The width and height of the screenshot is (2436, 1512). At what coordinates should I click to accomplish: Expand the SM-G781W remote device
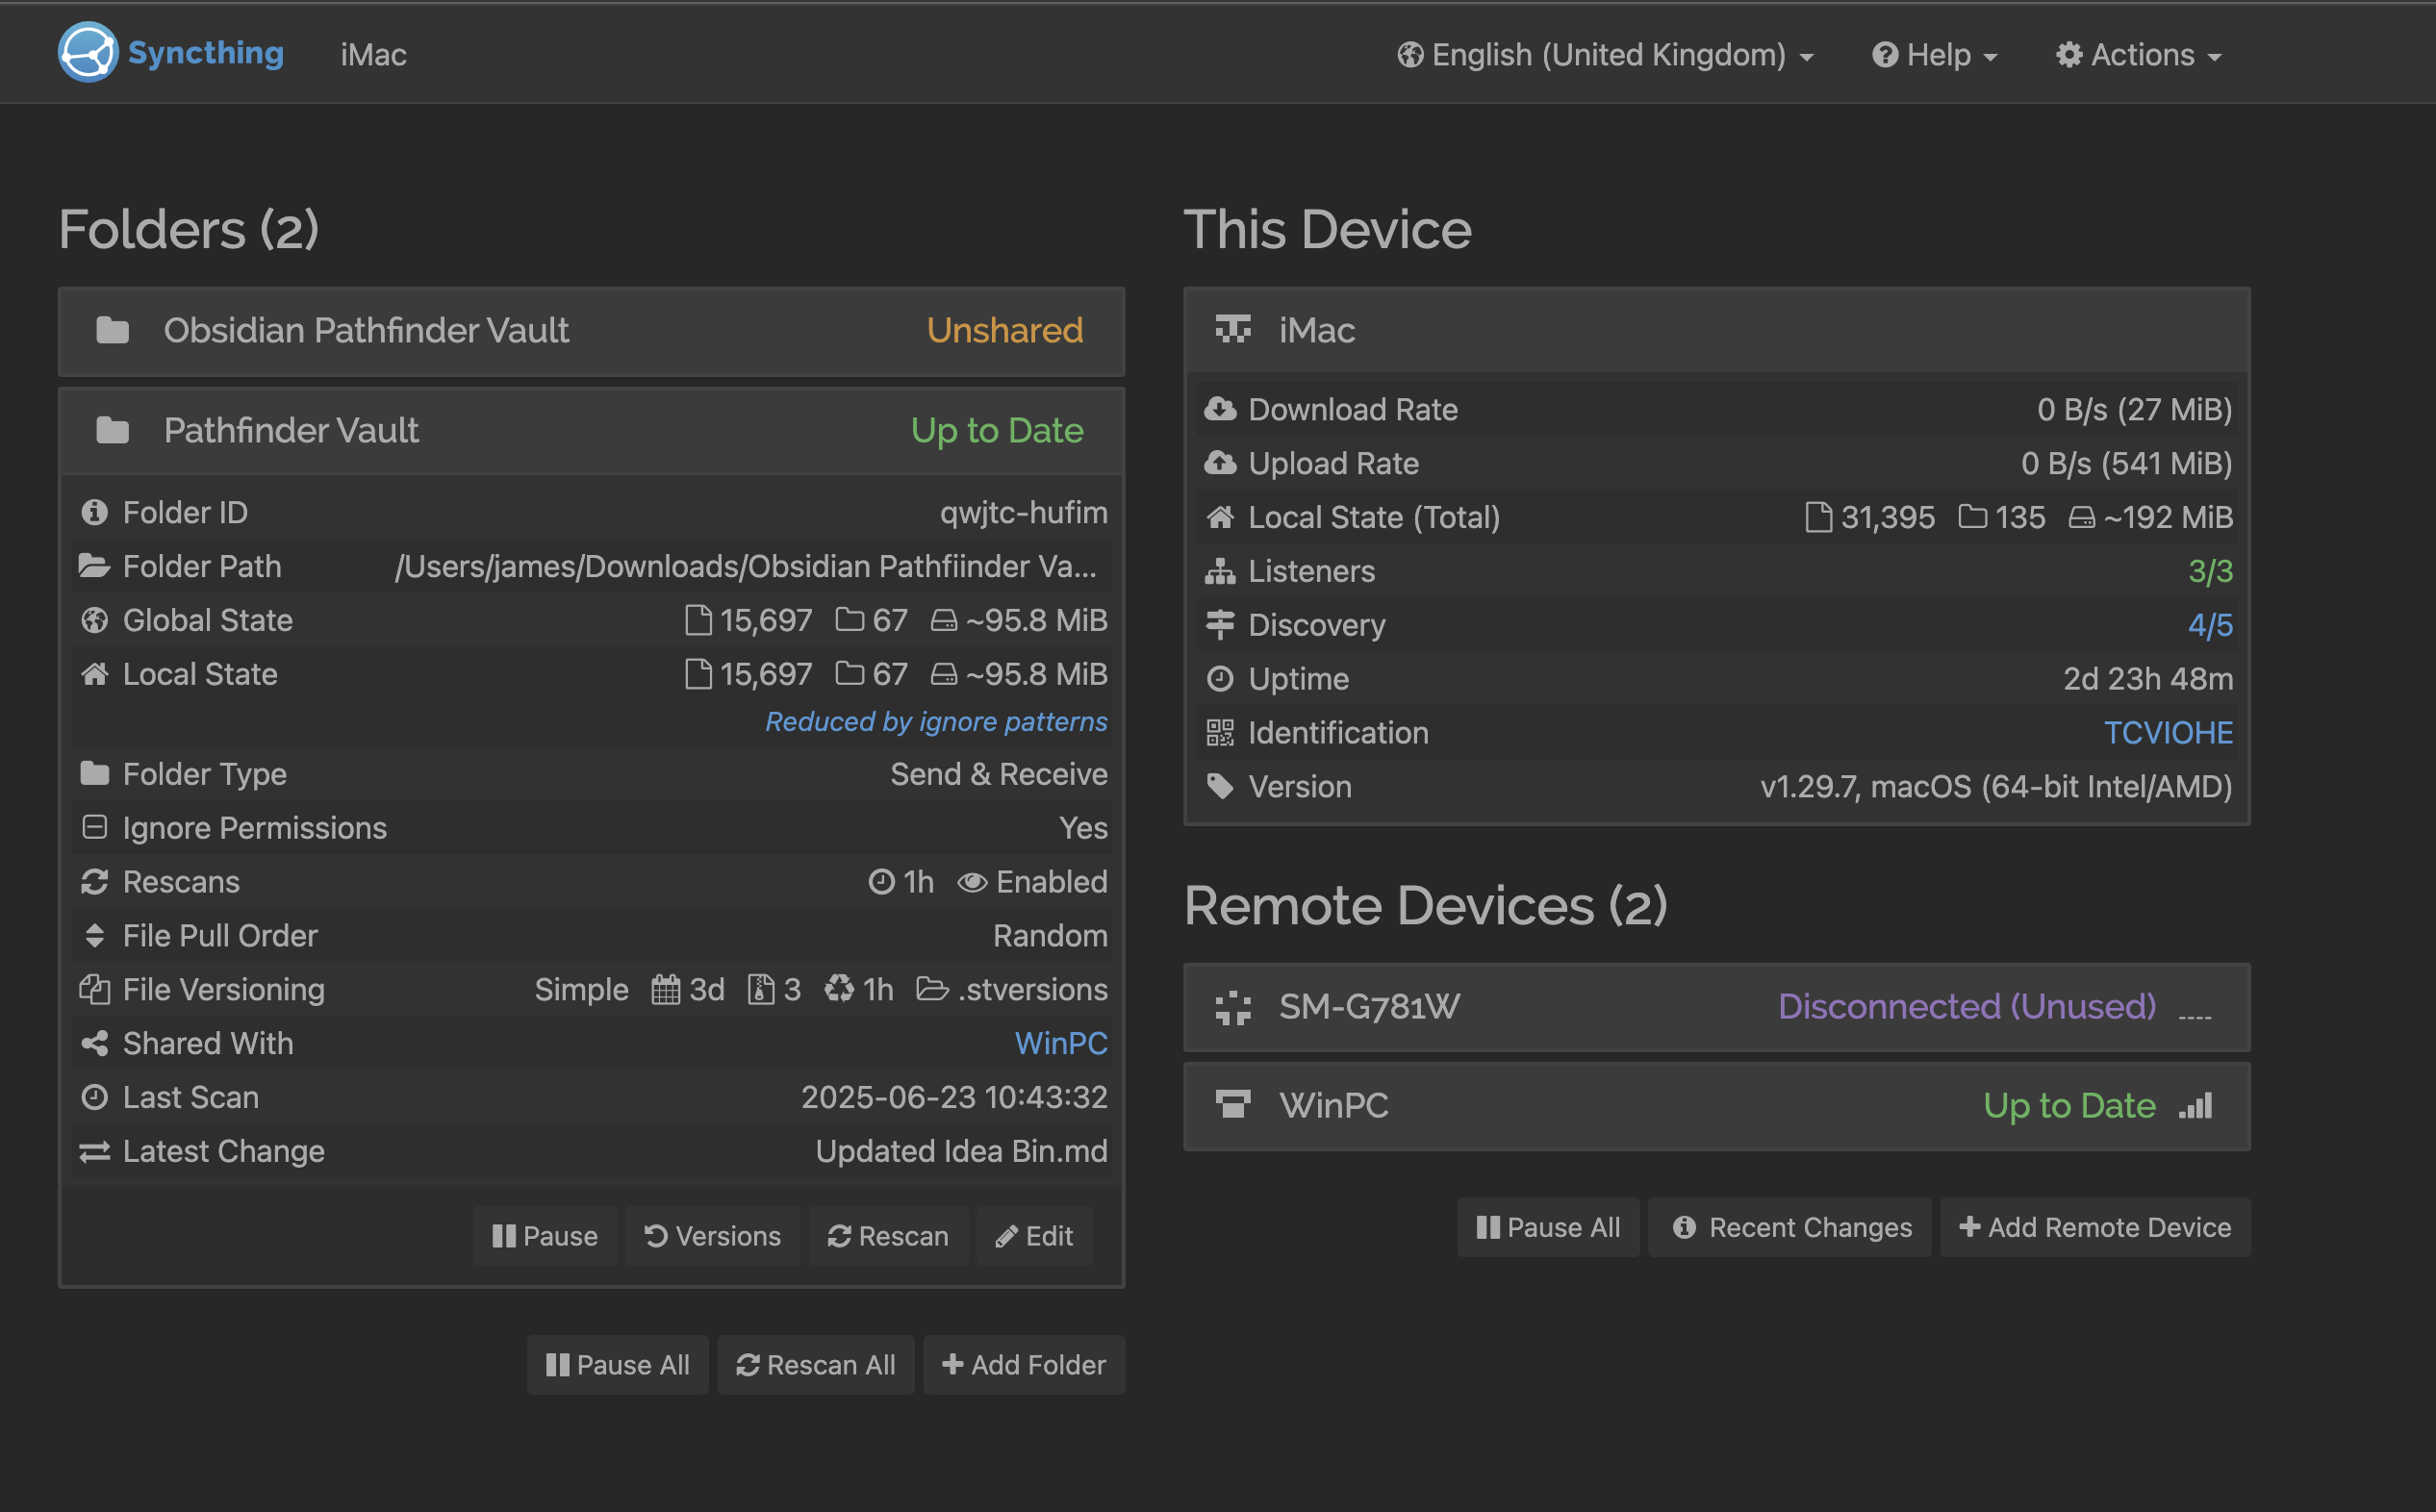tap(1716, 1007)
